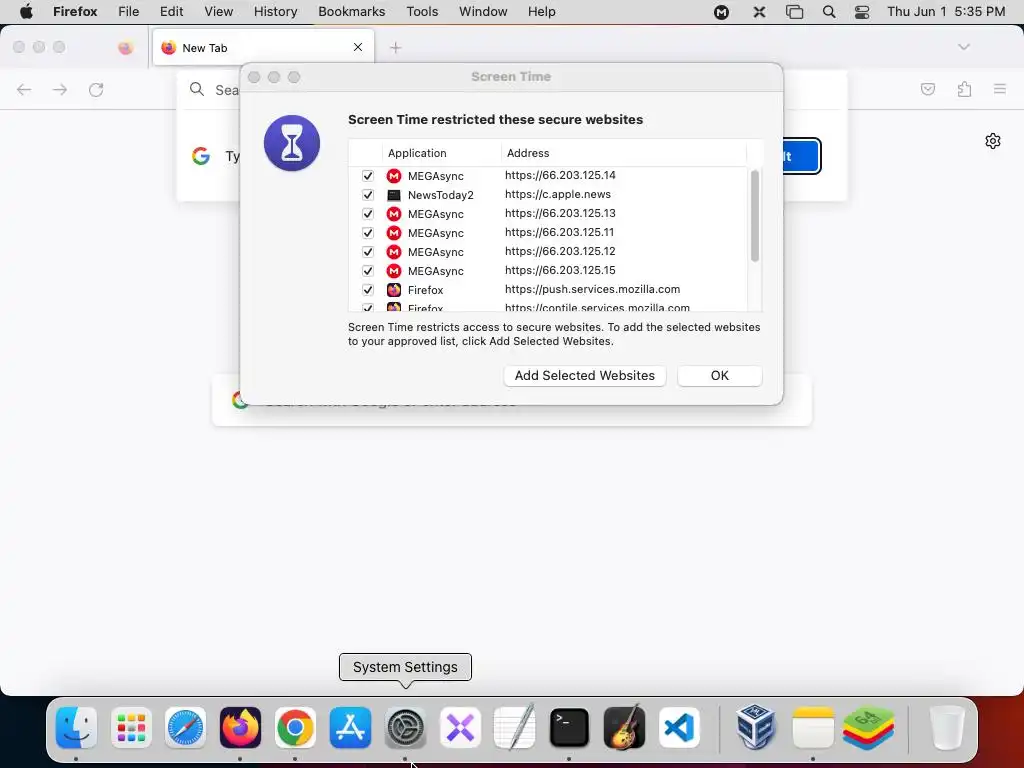Click the website list scrollbar thumb

755,216
